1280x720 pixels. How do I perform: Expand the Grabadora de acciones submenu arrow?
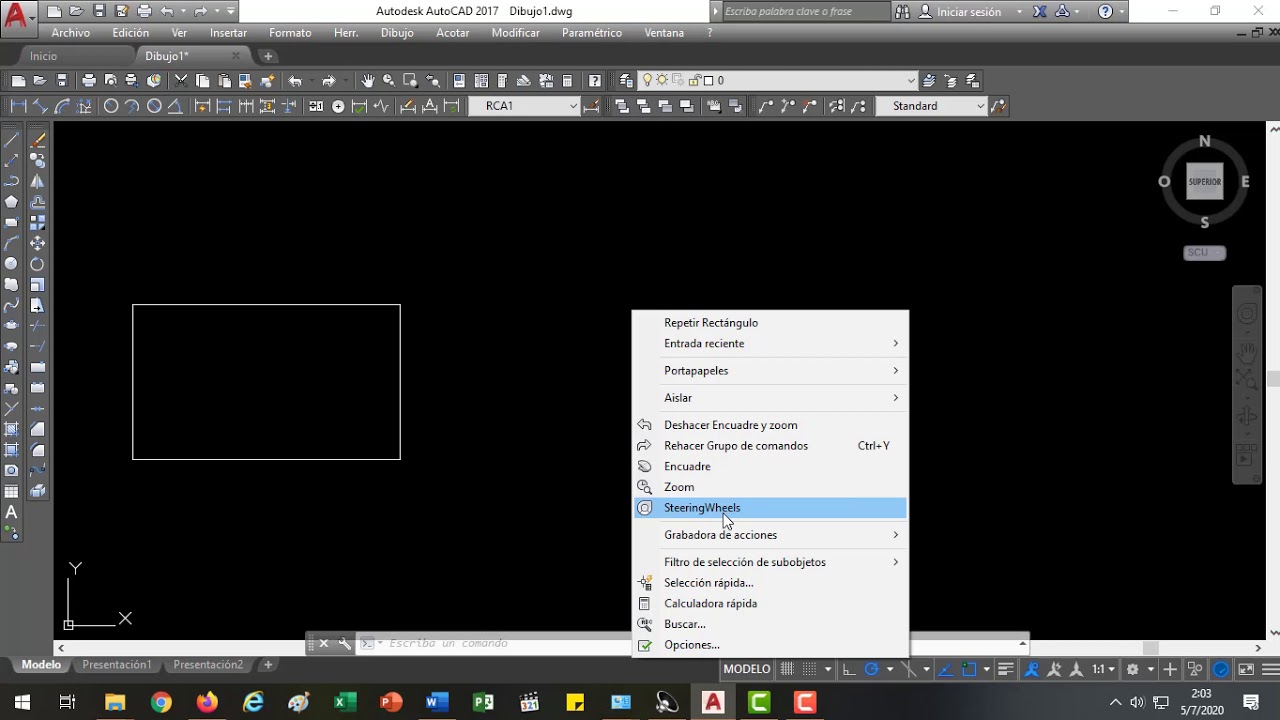click(x=895, y=535)
